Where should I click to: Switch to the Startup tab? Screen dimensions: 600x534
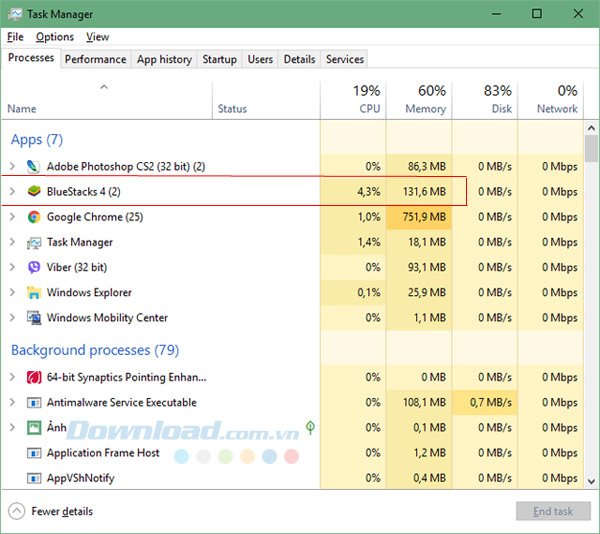219,59
